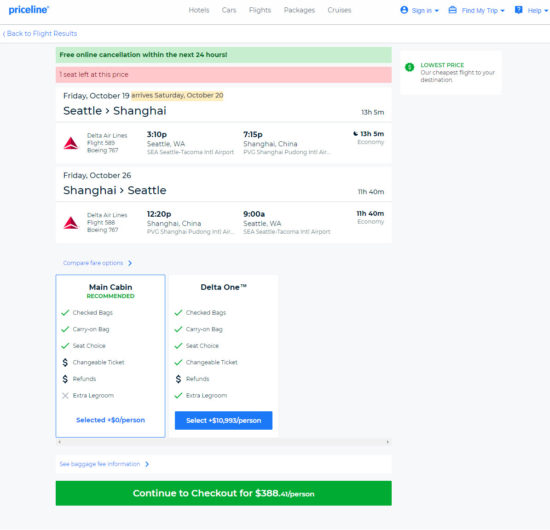Click the Find My Trip briefcase icon
The image size is (550, 530).
click(452, 10)
